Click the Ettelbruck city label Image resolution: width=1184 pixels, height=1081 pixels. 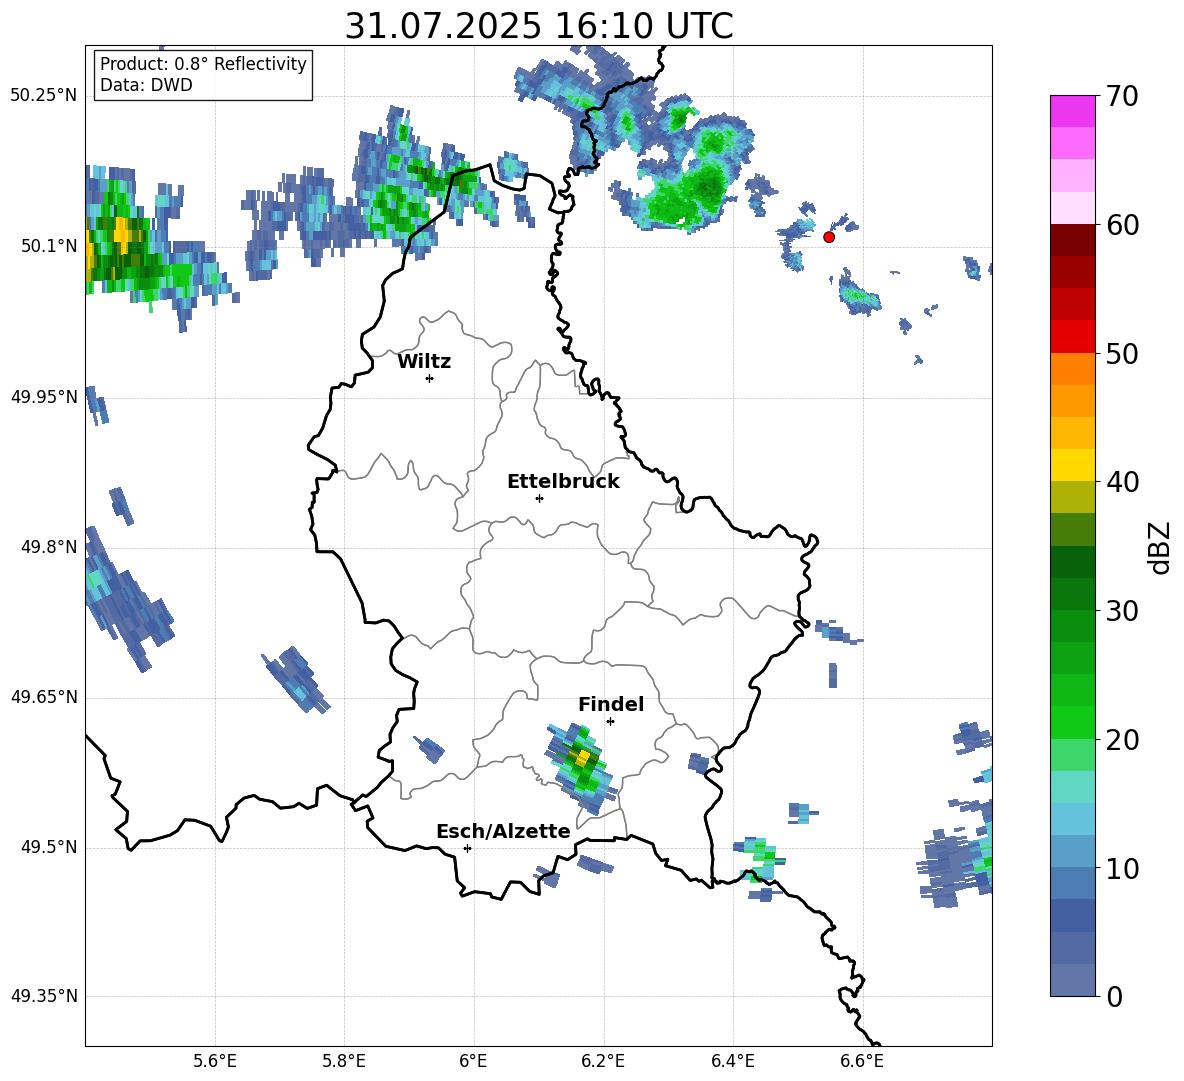pyautogui.click(x=563, y=482)
